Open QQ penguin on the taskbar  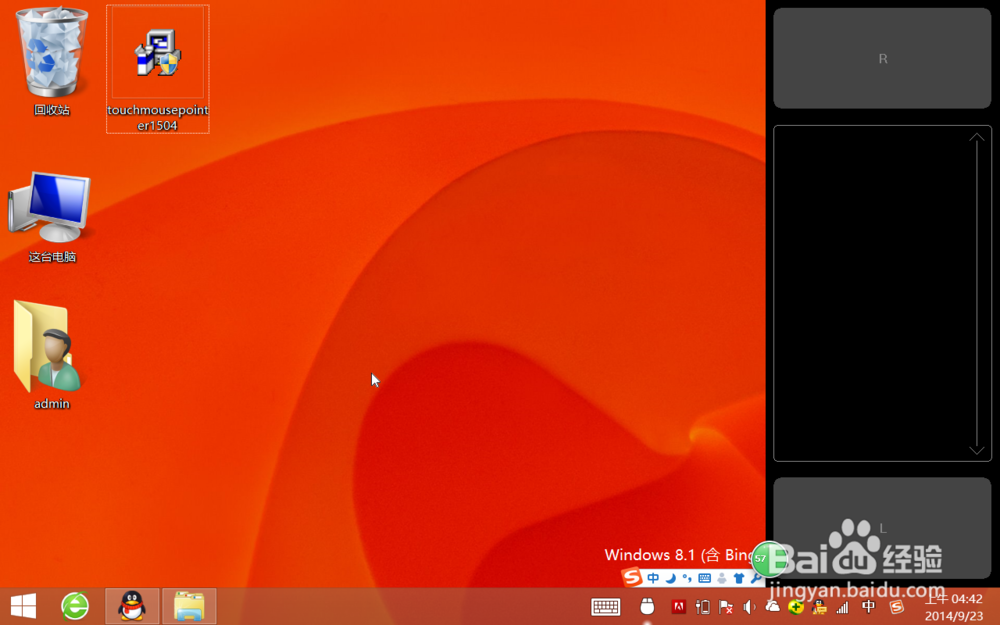click(132, 606)
